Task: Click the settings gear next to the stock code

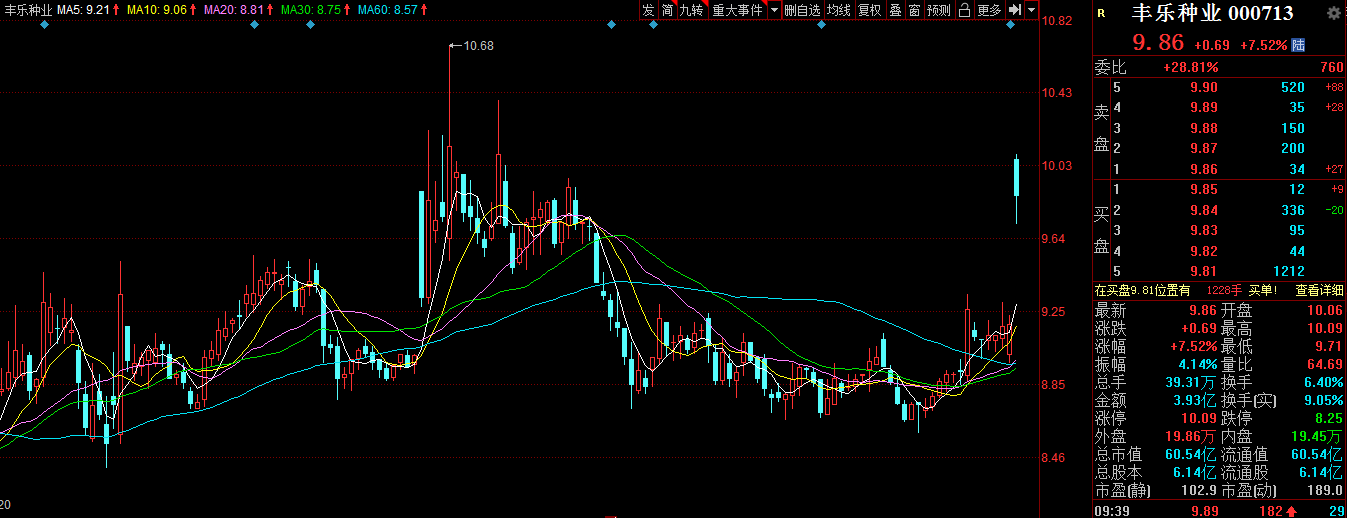Action: (1332, 13)
